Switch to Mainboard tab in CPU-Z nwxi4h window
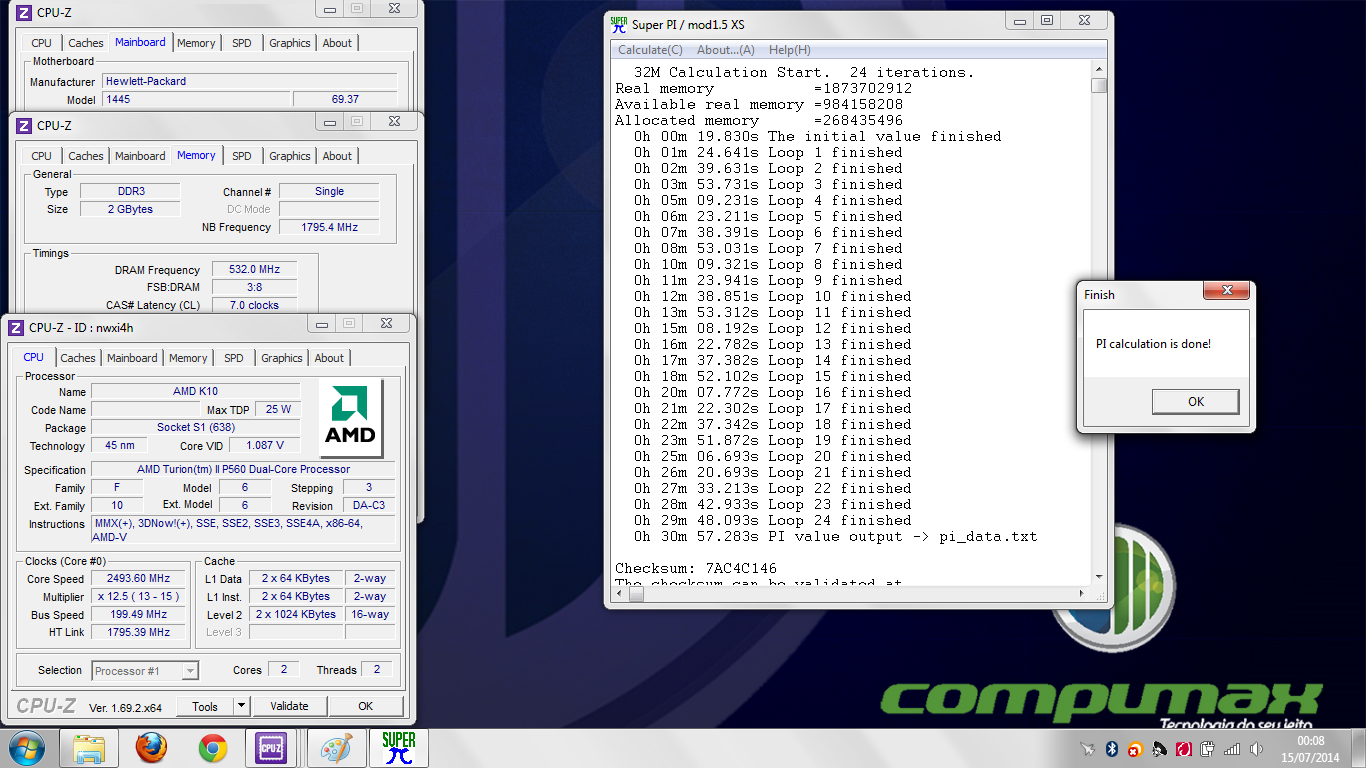This screenshot has width=1366, height=768. 132,358
